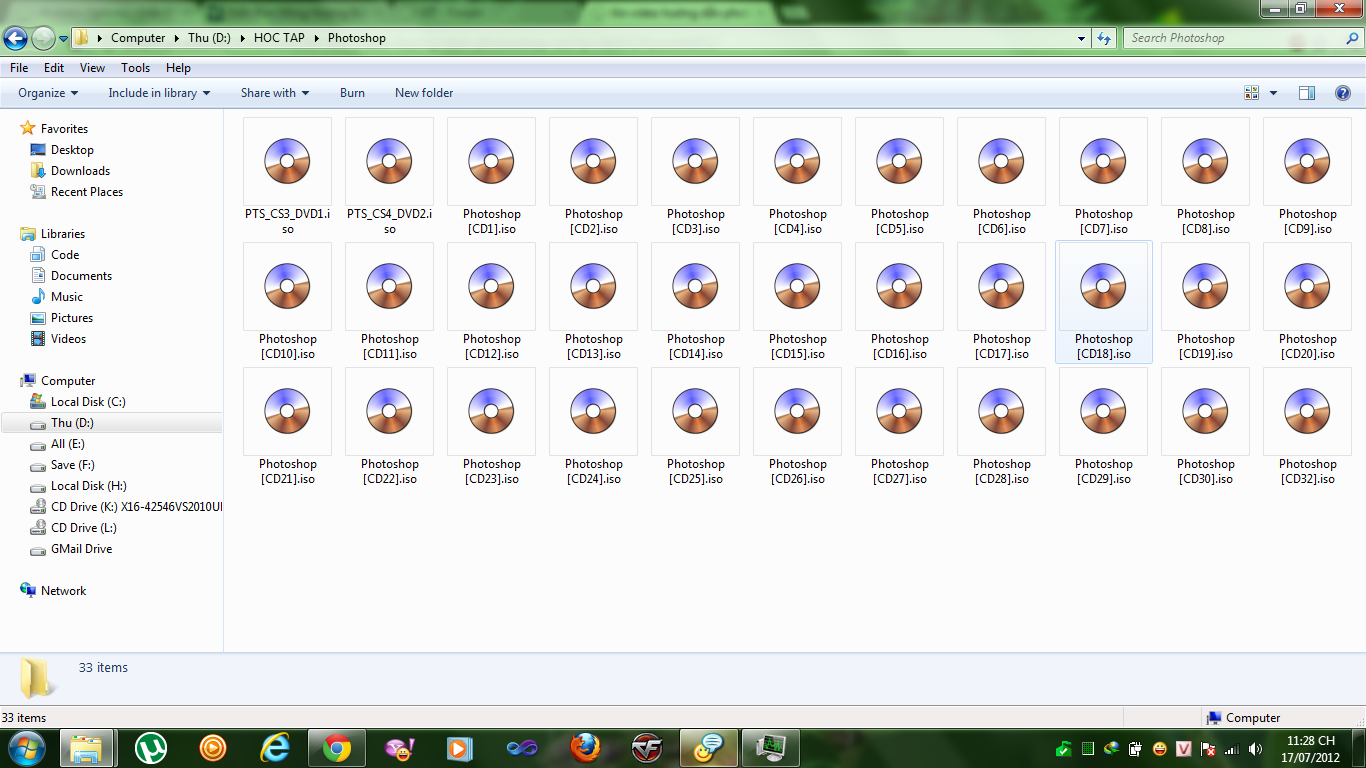Viewport: 1366px width, 768px height.
Task: Launch Firefox from the taskbar
Action: tap(585, 747)
